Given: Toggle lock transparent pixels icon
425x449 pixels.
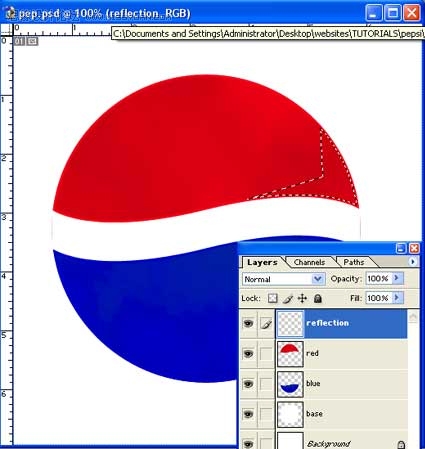Looking at the screenshot, I should tap(273, 298).
